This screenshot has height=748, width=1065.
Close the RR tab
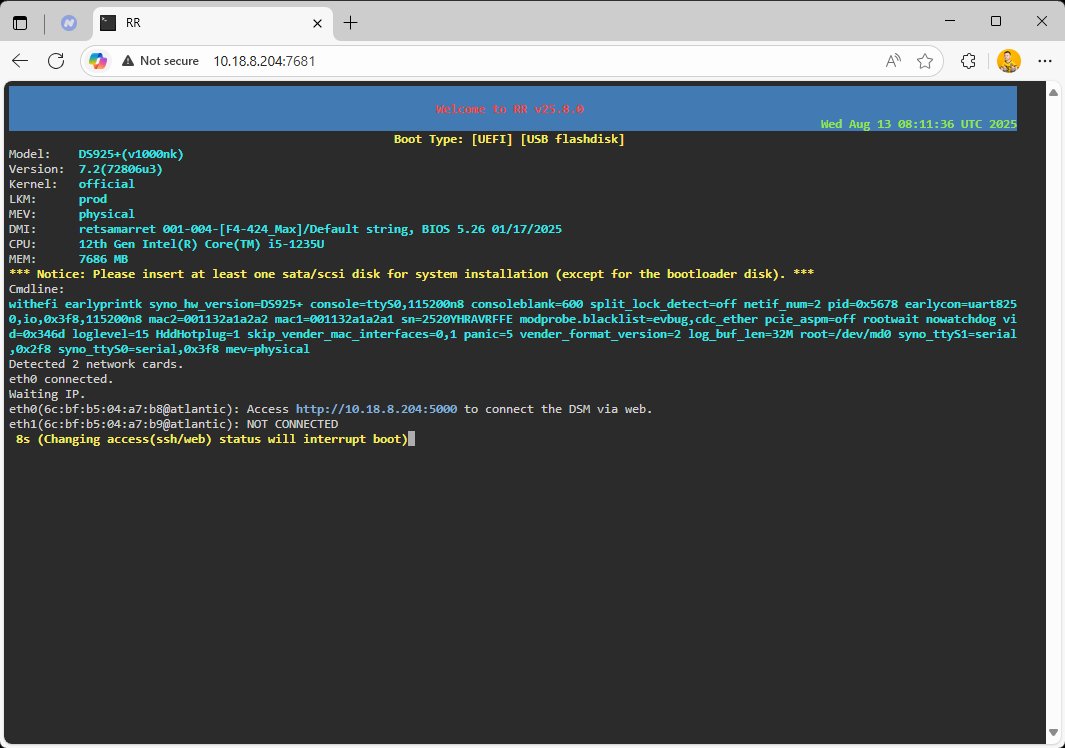coord(317,23)
